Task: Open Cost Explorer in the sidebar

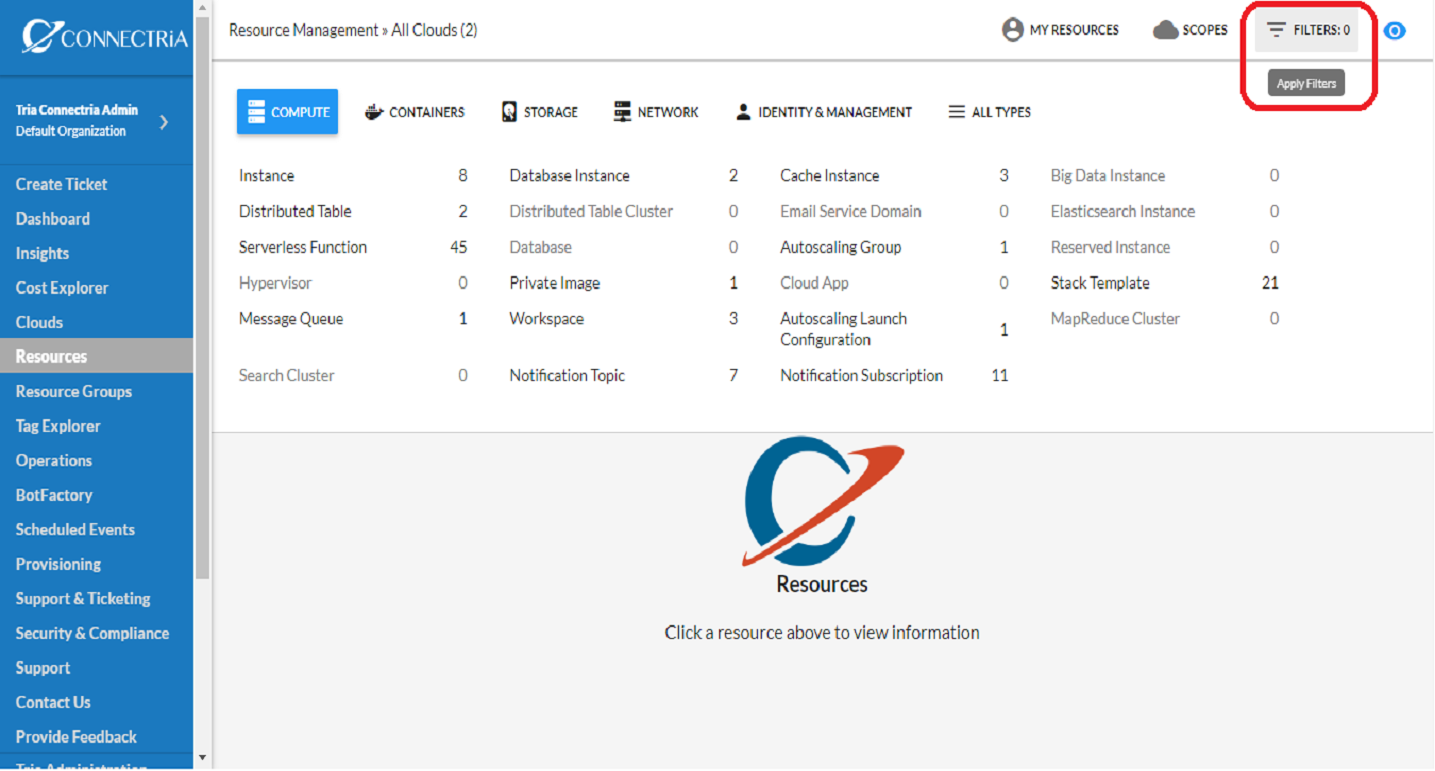Action: [62, 288]
